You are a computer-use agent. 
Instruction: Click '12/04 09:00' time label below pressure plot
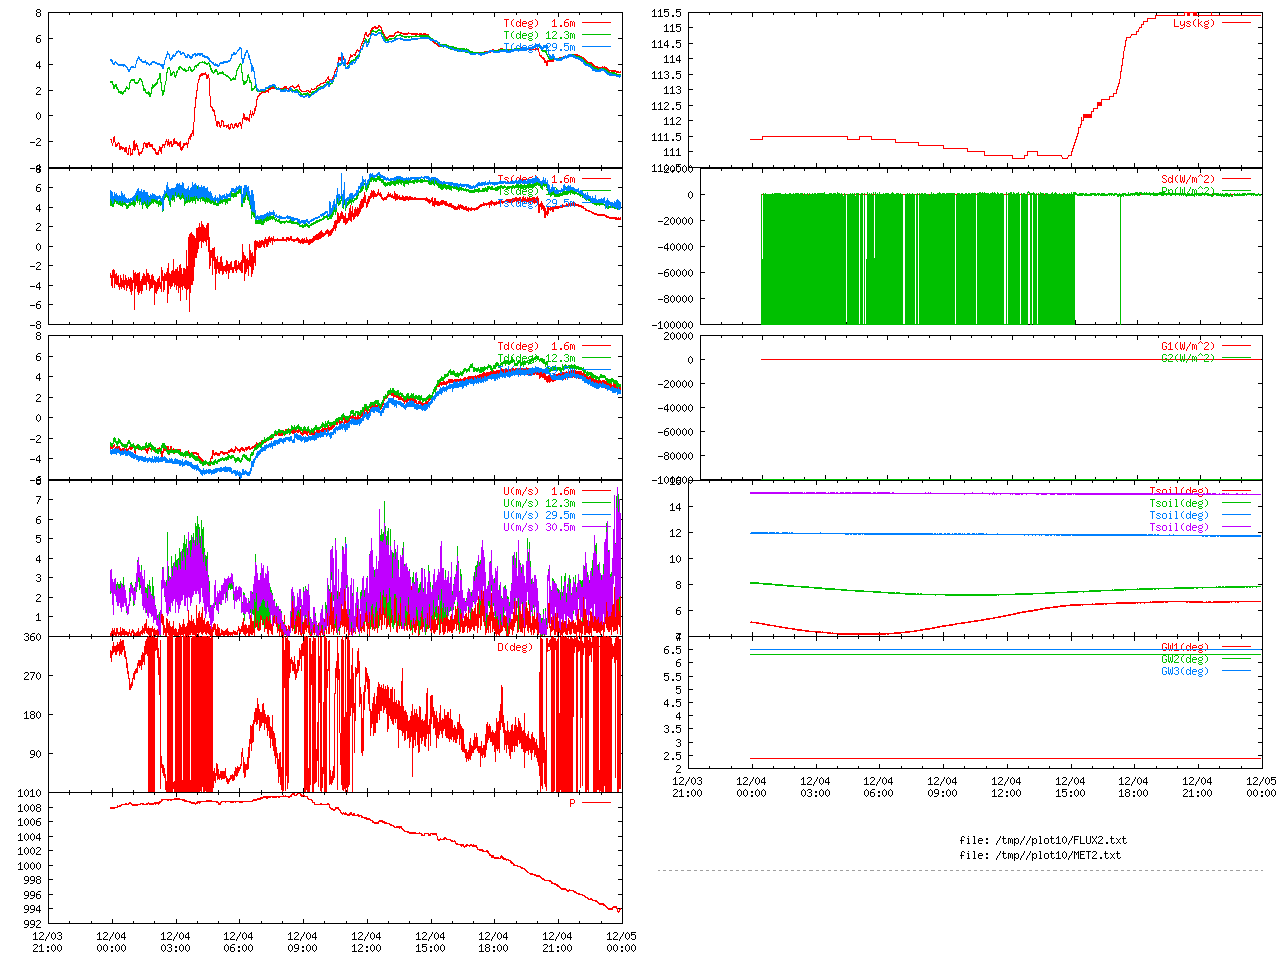302,942
